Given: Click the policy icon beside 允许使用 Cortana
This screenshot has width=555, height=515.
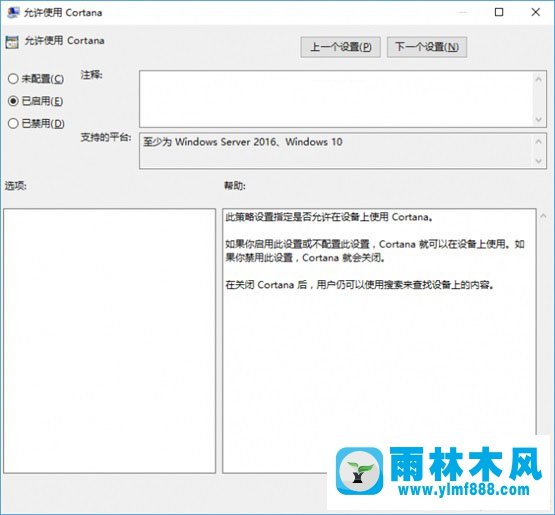Looking at the screenshot, I should tap(12, 42).
